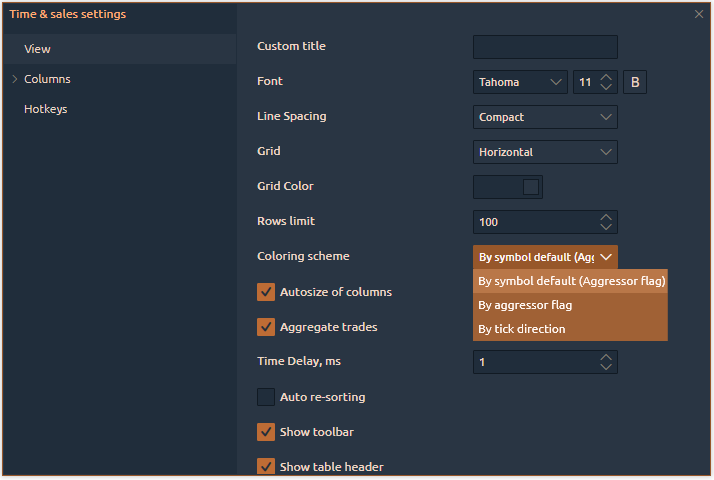The height and width of the screenshot is (480, 714).
Task: Expand the Columns tree item
Action: click(15, 79)
